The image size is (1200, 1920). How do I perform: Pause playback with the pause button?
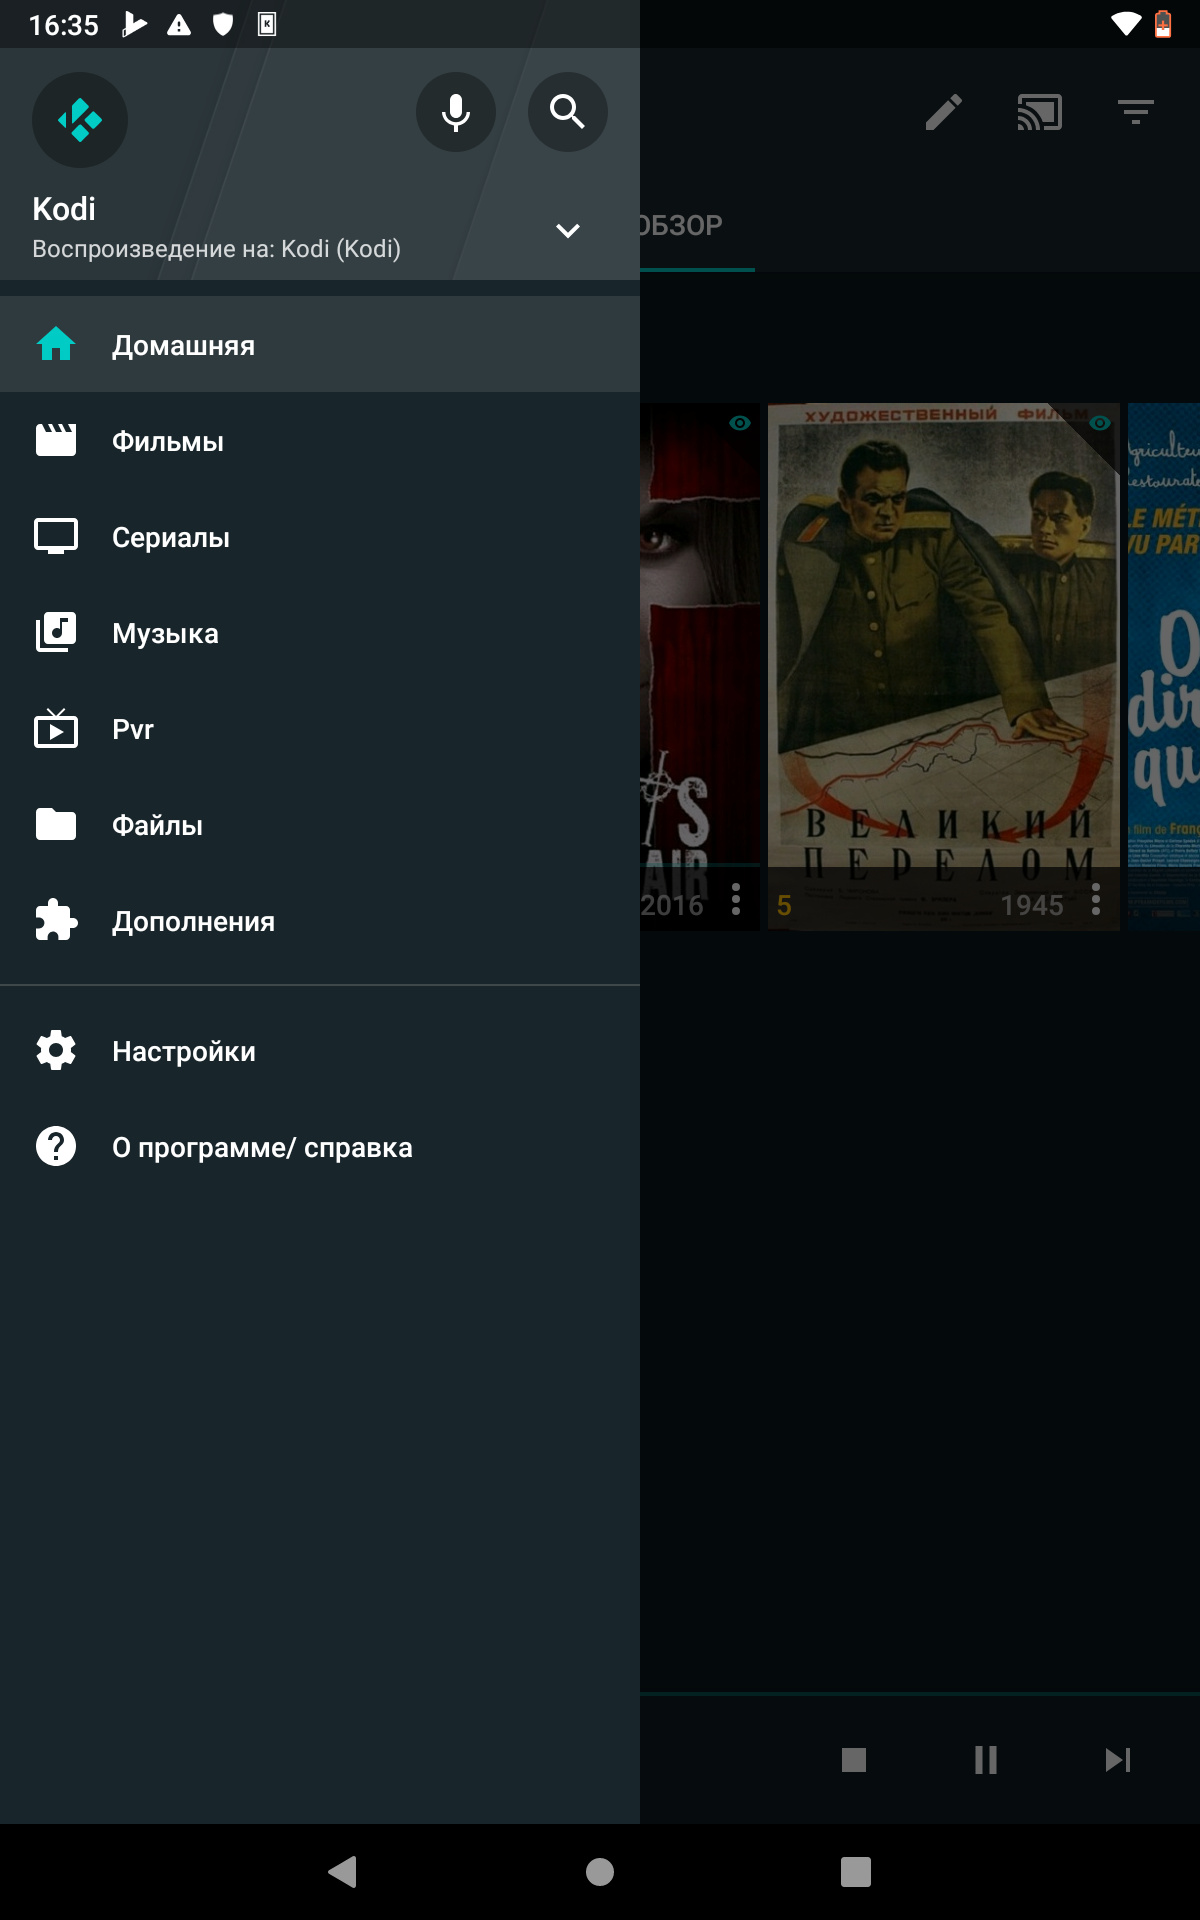pyautogui.click(x=986, y=1760)
